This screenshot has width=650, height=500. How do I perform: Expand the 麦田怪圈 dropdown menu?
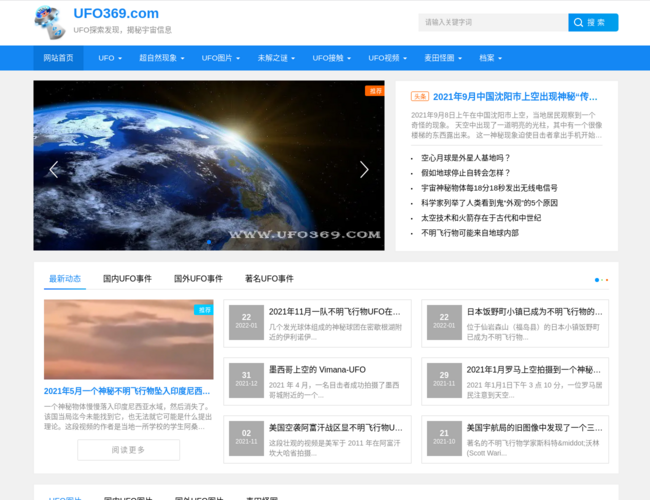(443, 58)
